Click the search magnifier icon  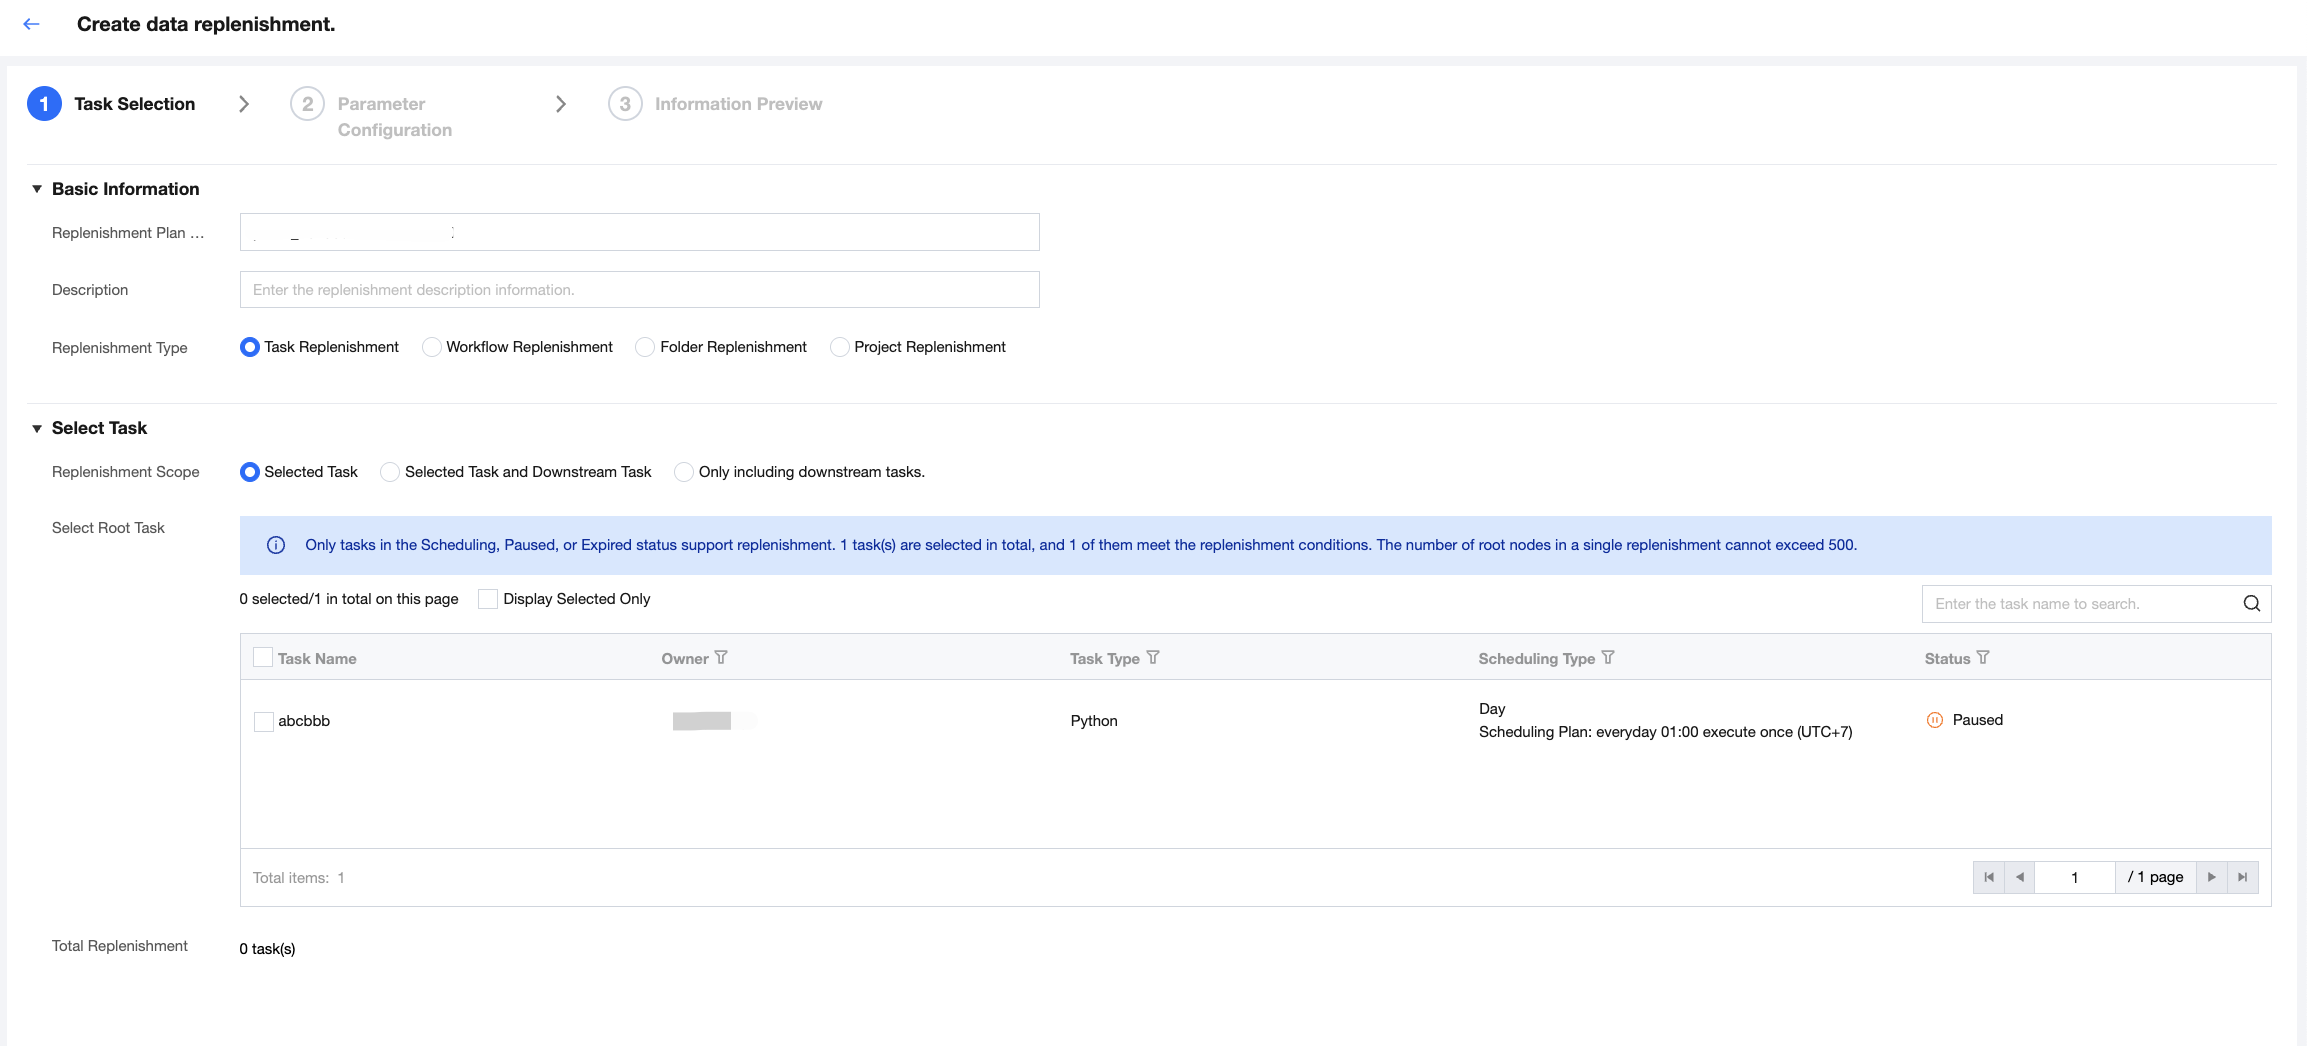(2251, 603)
